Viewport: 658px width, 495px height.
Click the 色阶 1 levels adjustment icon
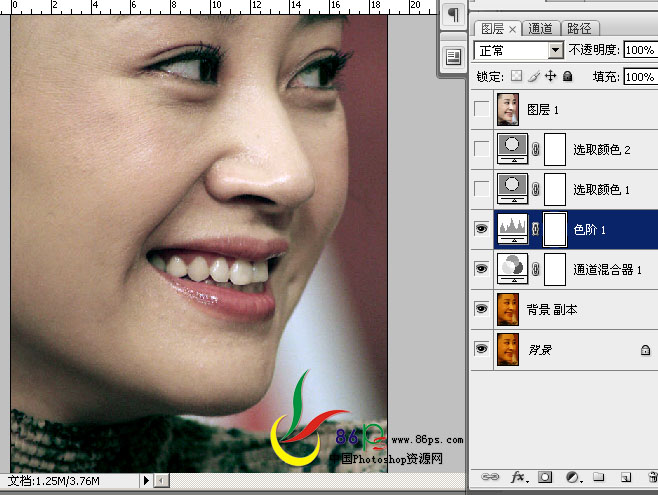(512, 229)
